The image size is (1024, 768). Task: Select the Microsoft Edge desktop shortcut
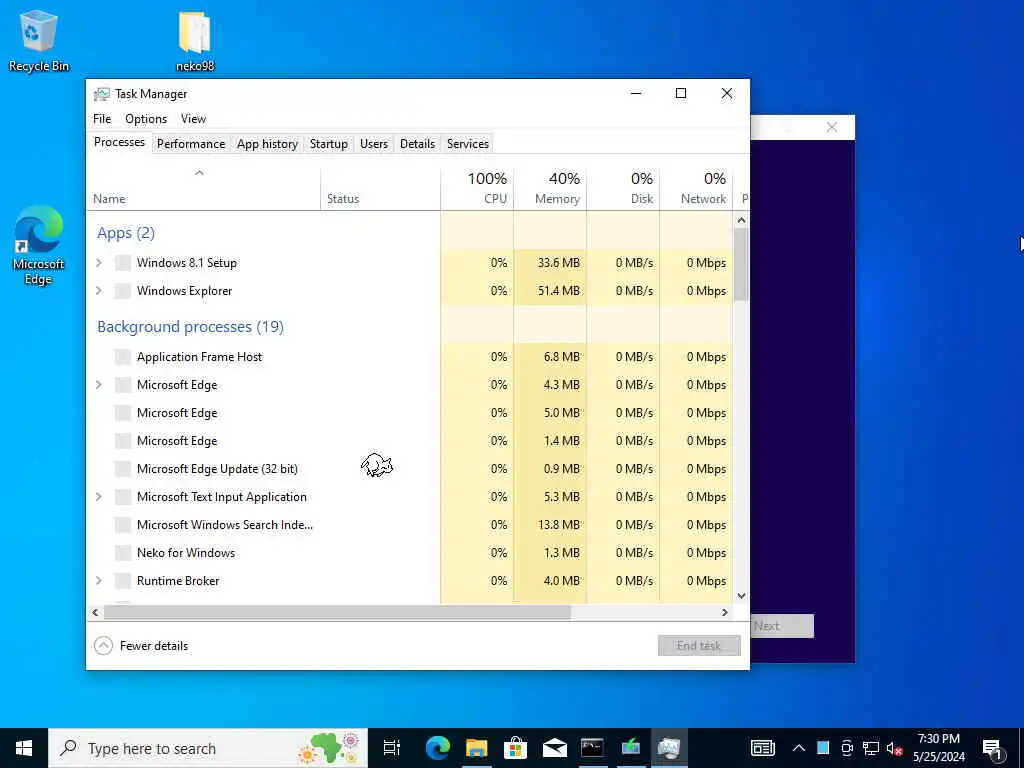39,245
